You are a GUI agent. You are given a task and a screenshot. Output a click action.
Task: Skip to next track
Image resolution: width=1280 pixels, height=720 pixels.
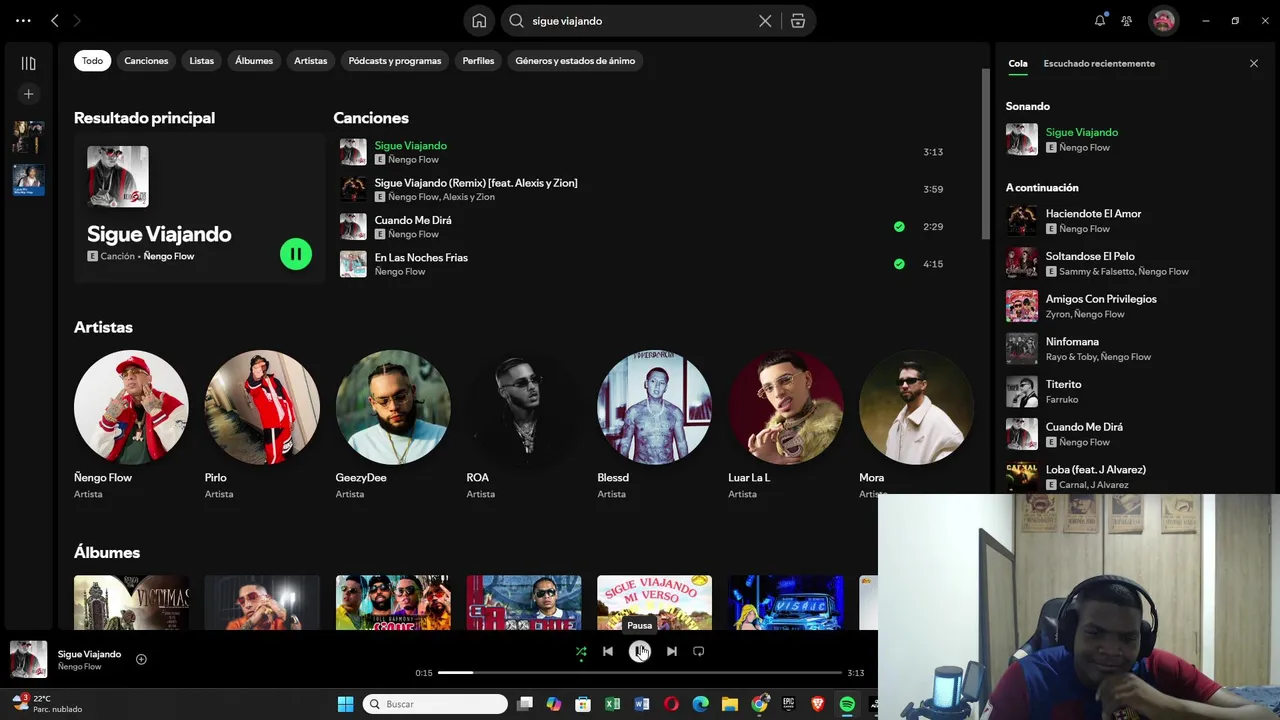coord(672,651)
